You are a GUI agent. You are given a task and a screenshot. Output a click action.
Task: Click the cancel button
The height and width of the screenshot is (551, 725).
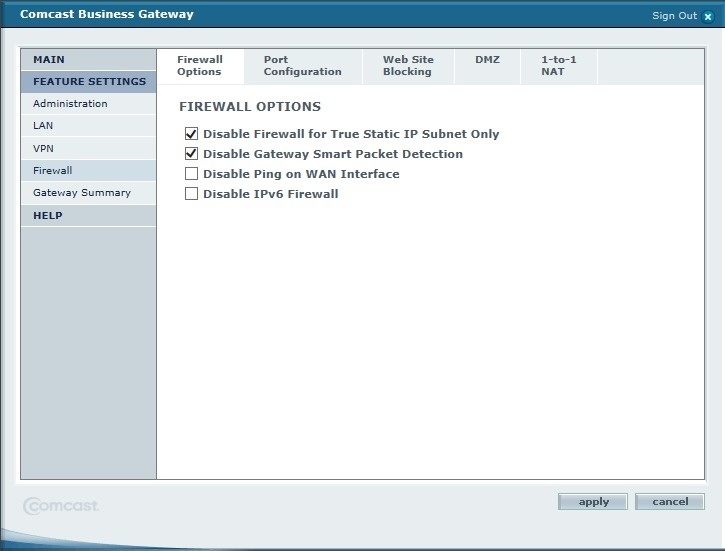[x=670, y=502]
